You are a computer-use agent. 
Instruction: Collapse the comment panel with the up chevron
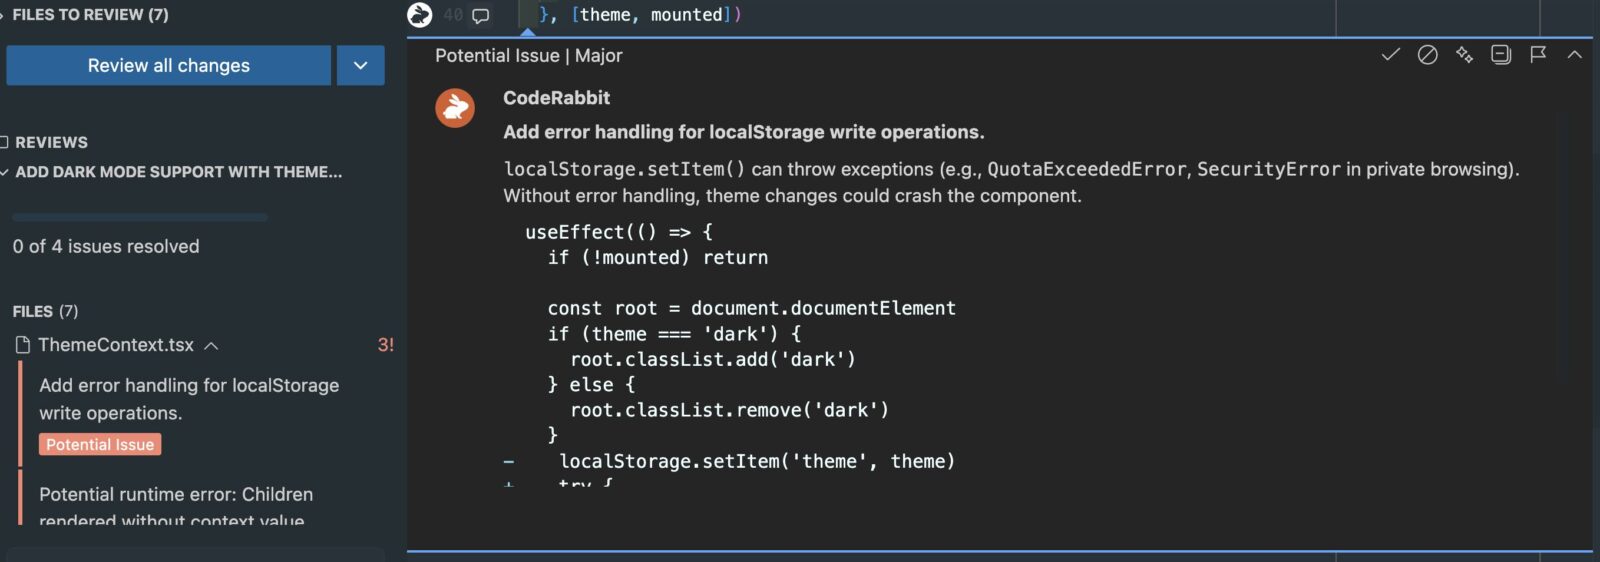point(1574,55)
